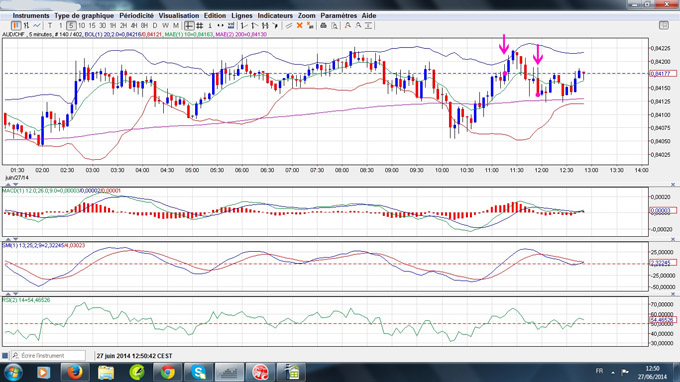Select the daily D timeframe button
The width and height of the screenshot is (680, 382).
tap(155, 26)
